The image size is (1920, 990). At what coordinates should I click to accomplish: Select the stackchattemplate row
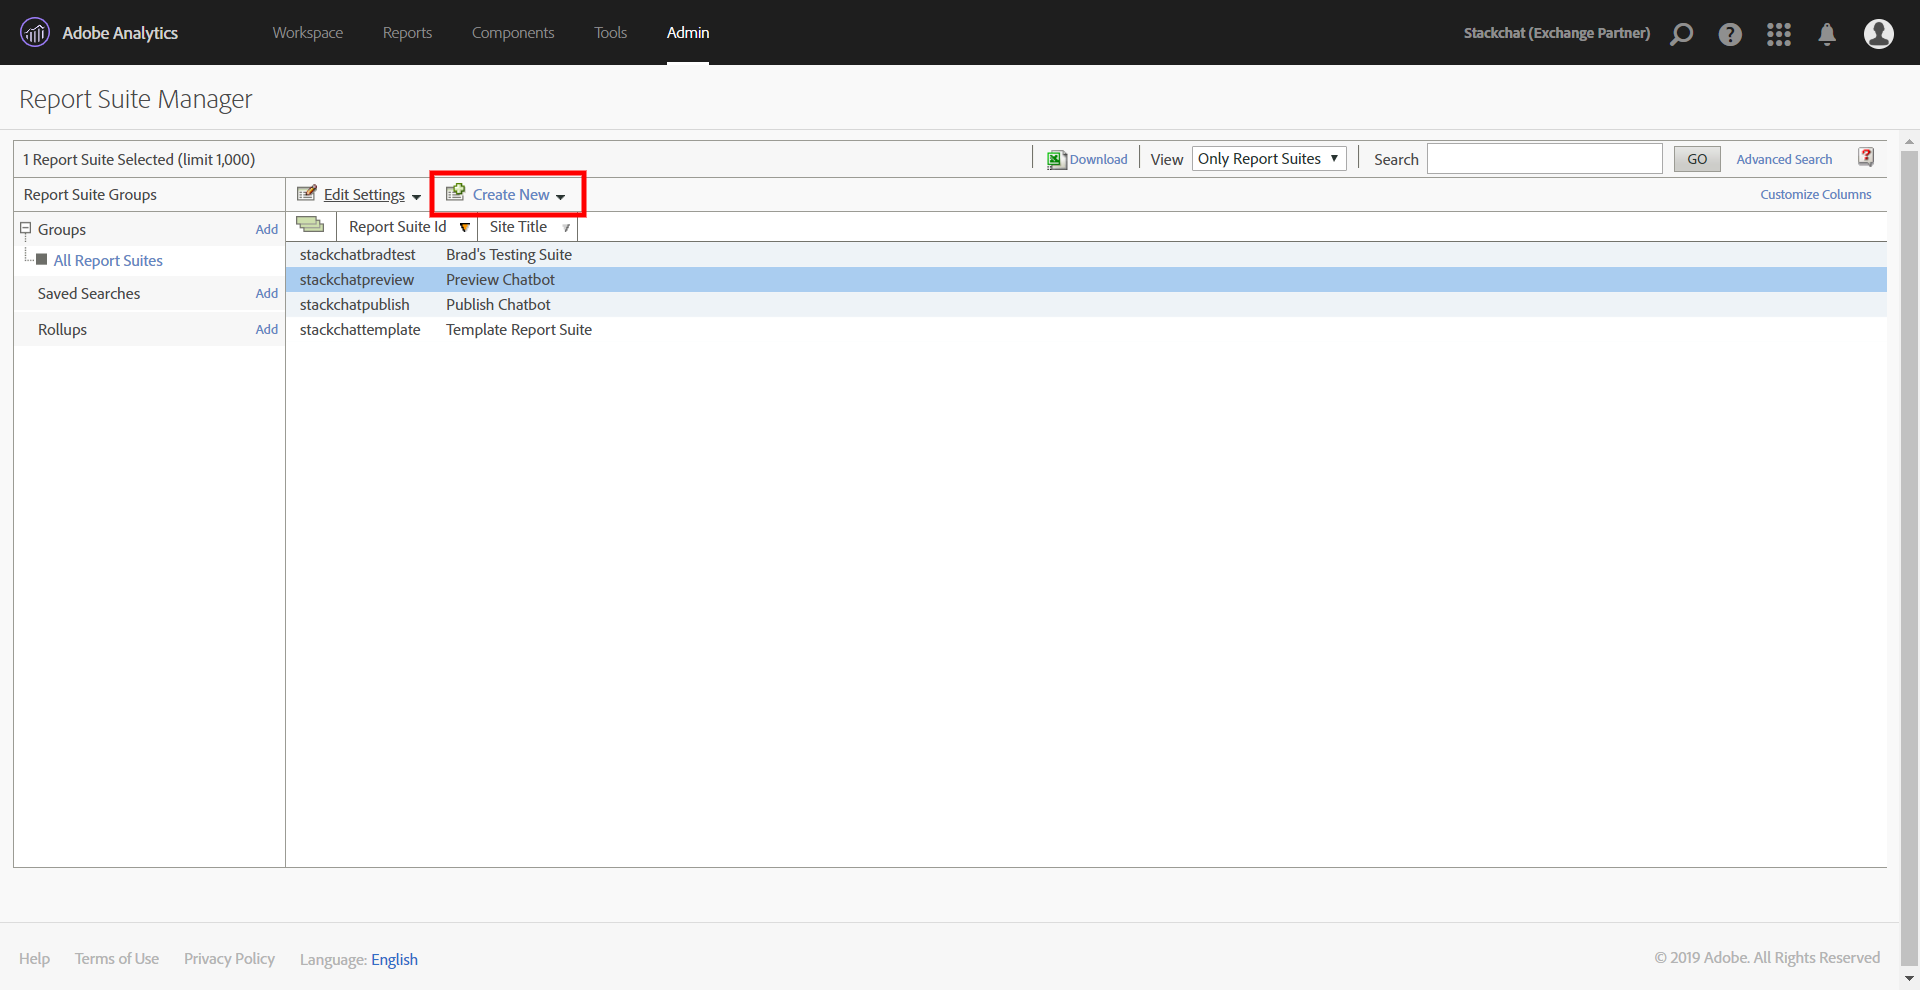click(1086, 330)
